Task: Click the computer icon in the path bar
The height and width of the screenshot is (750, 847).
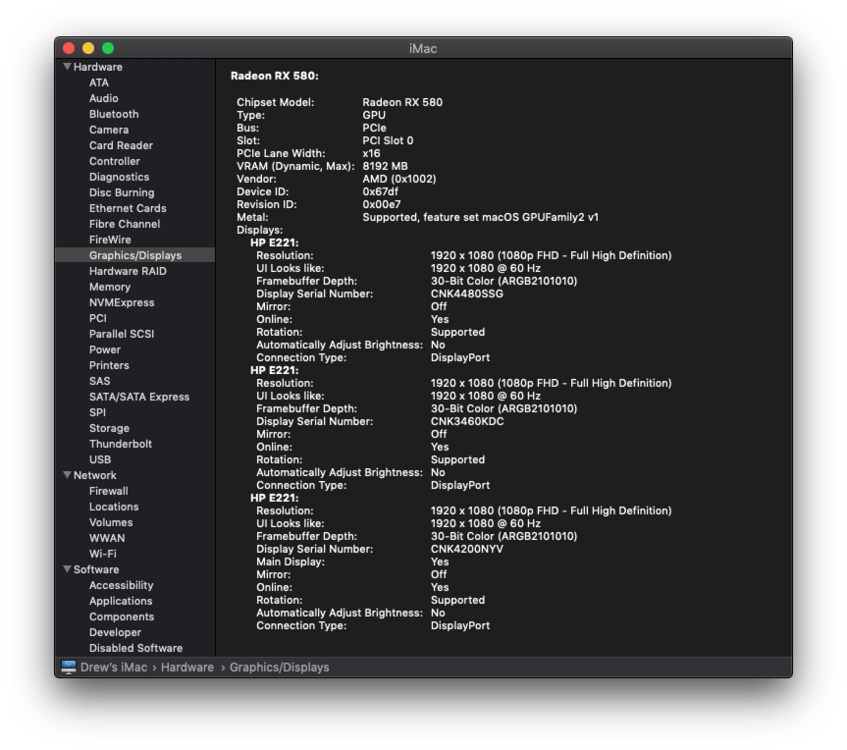Action: coord(68,667)
